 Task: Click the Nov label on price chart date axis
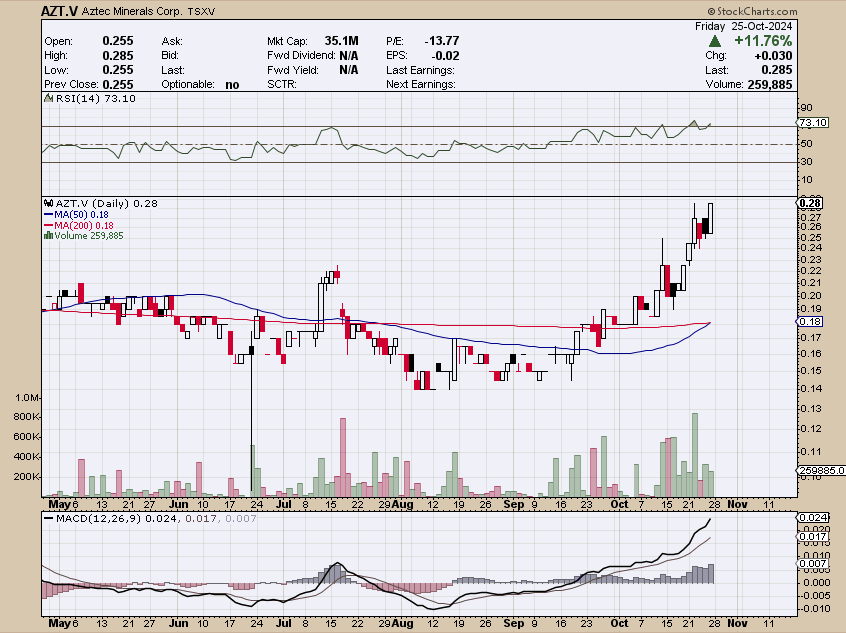point(737,505)
